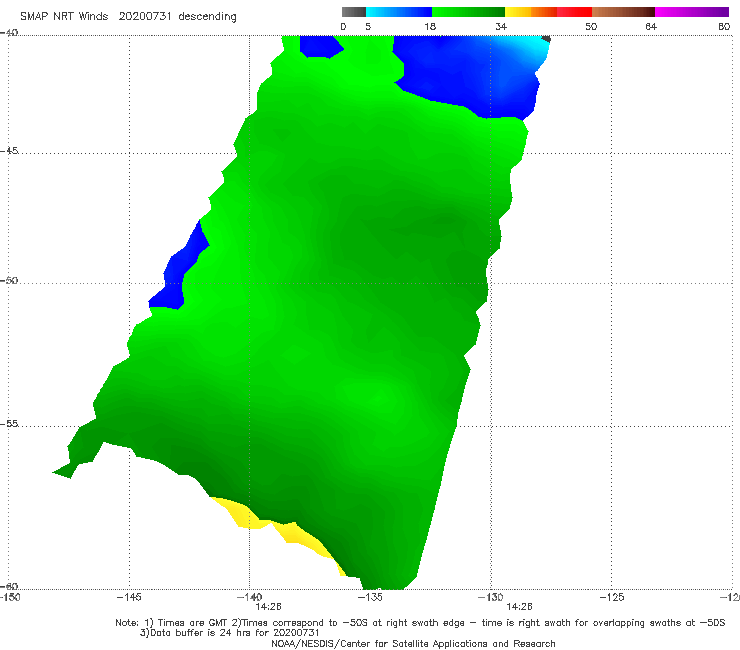Image resolution: width=740 pixels, height=650 pixels.
Task: Click the '-55' latitude axis label
Action: click(9, 423)
